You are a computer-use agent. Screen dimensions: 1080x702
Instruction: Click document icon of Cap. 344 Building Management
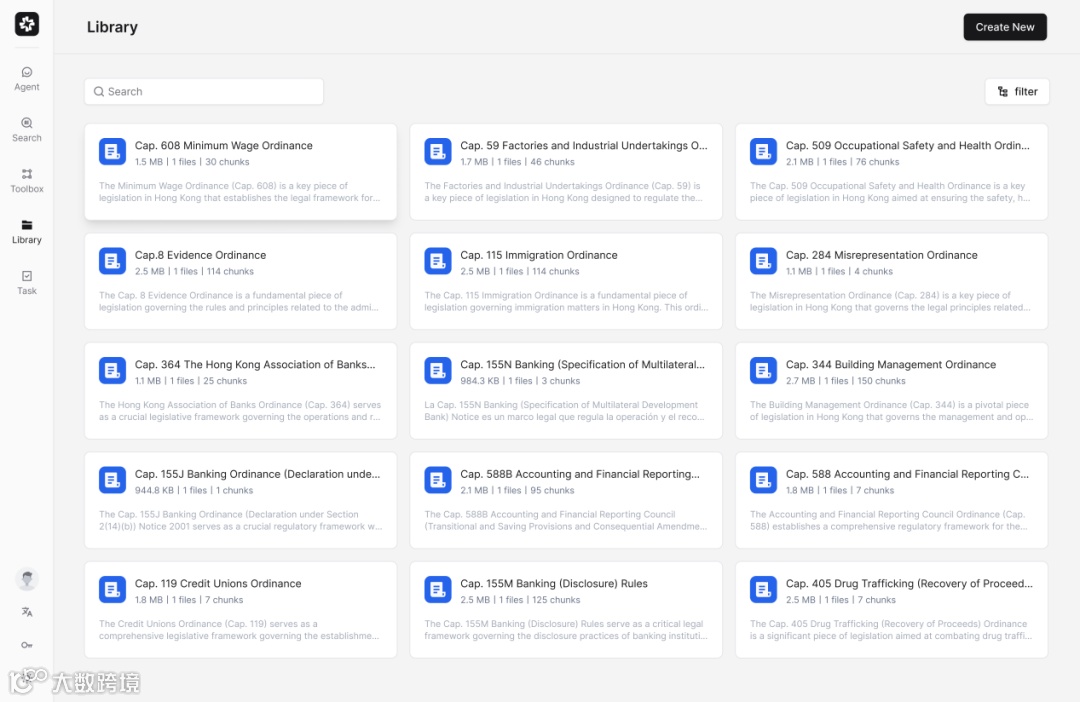763,371
